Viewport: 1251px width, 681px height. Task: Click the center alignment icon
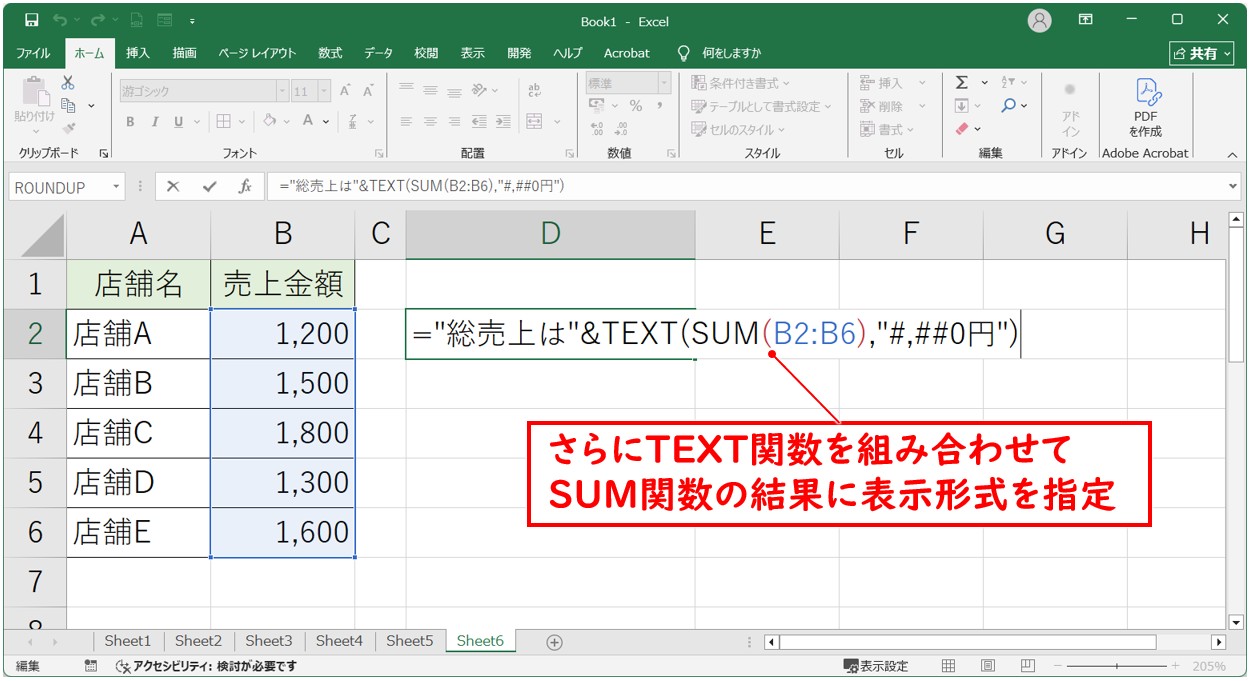tap(431, 121)
